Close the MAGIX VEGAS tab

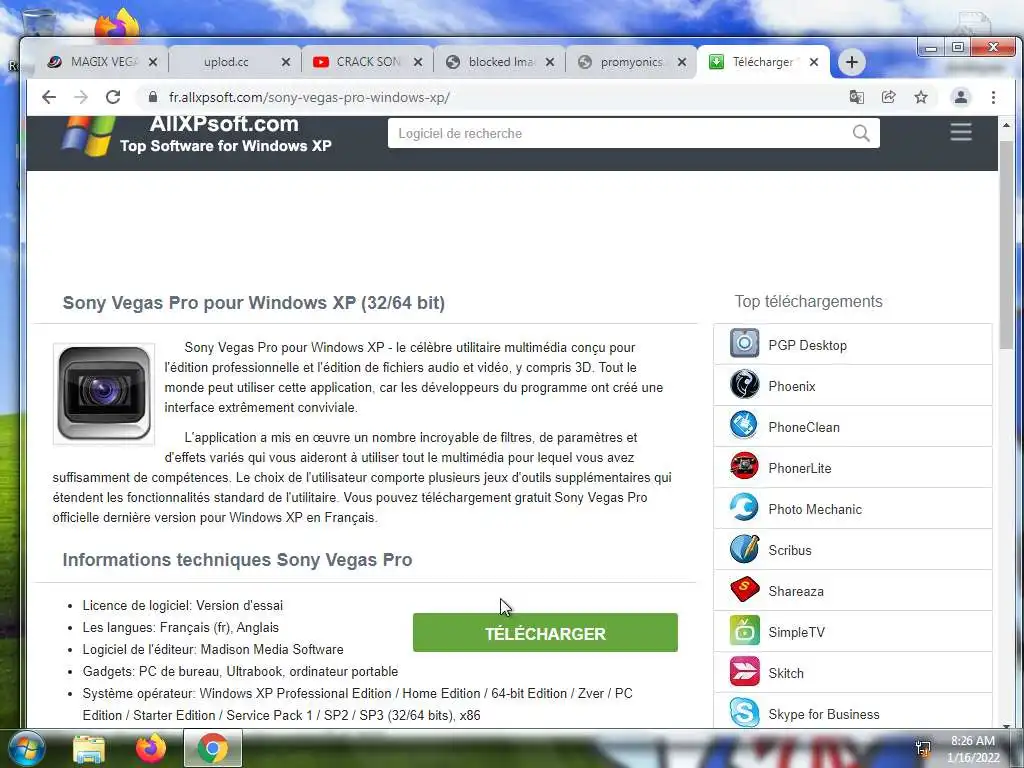pyautogui.click(x=153, y=62)
